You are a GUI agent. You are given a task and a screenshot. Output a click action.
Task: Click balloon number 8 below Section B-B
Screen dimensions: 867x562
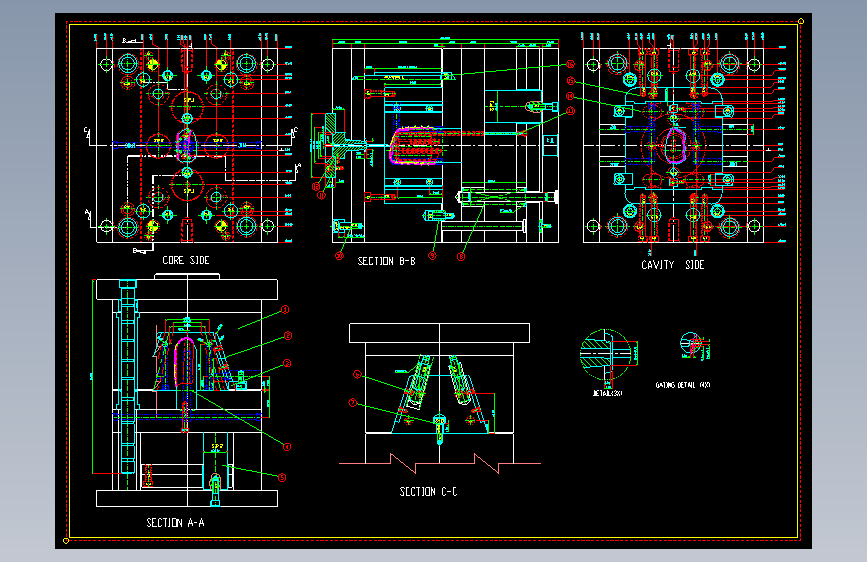coord(461,257)
